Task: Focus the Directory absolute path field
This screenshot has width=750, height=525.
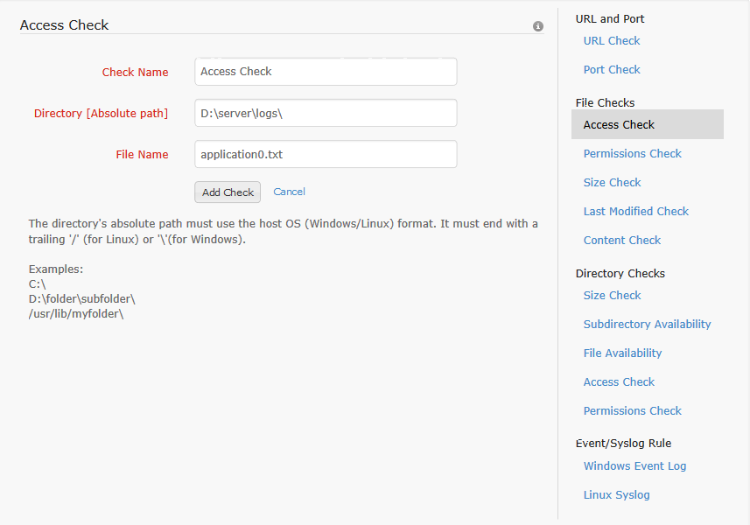Action: point(325,113)
